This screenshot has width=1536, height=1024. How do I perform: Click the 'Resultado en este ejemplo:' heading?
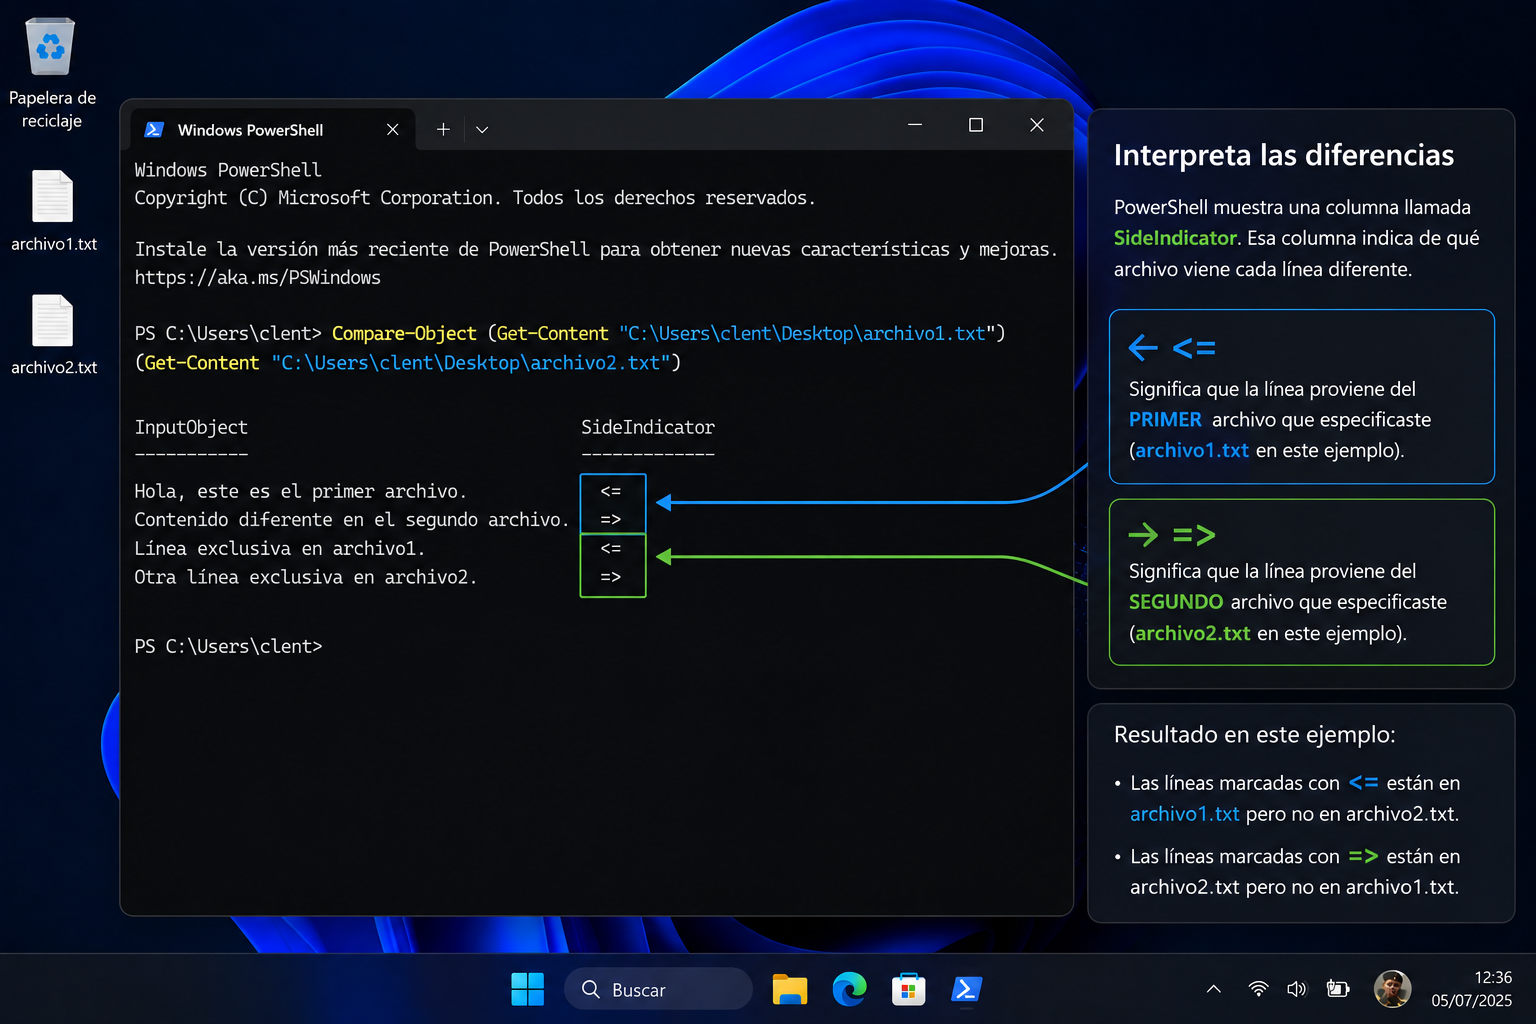coord(1255,734)
